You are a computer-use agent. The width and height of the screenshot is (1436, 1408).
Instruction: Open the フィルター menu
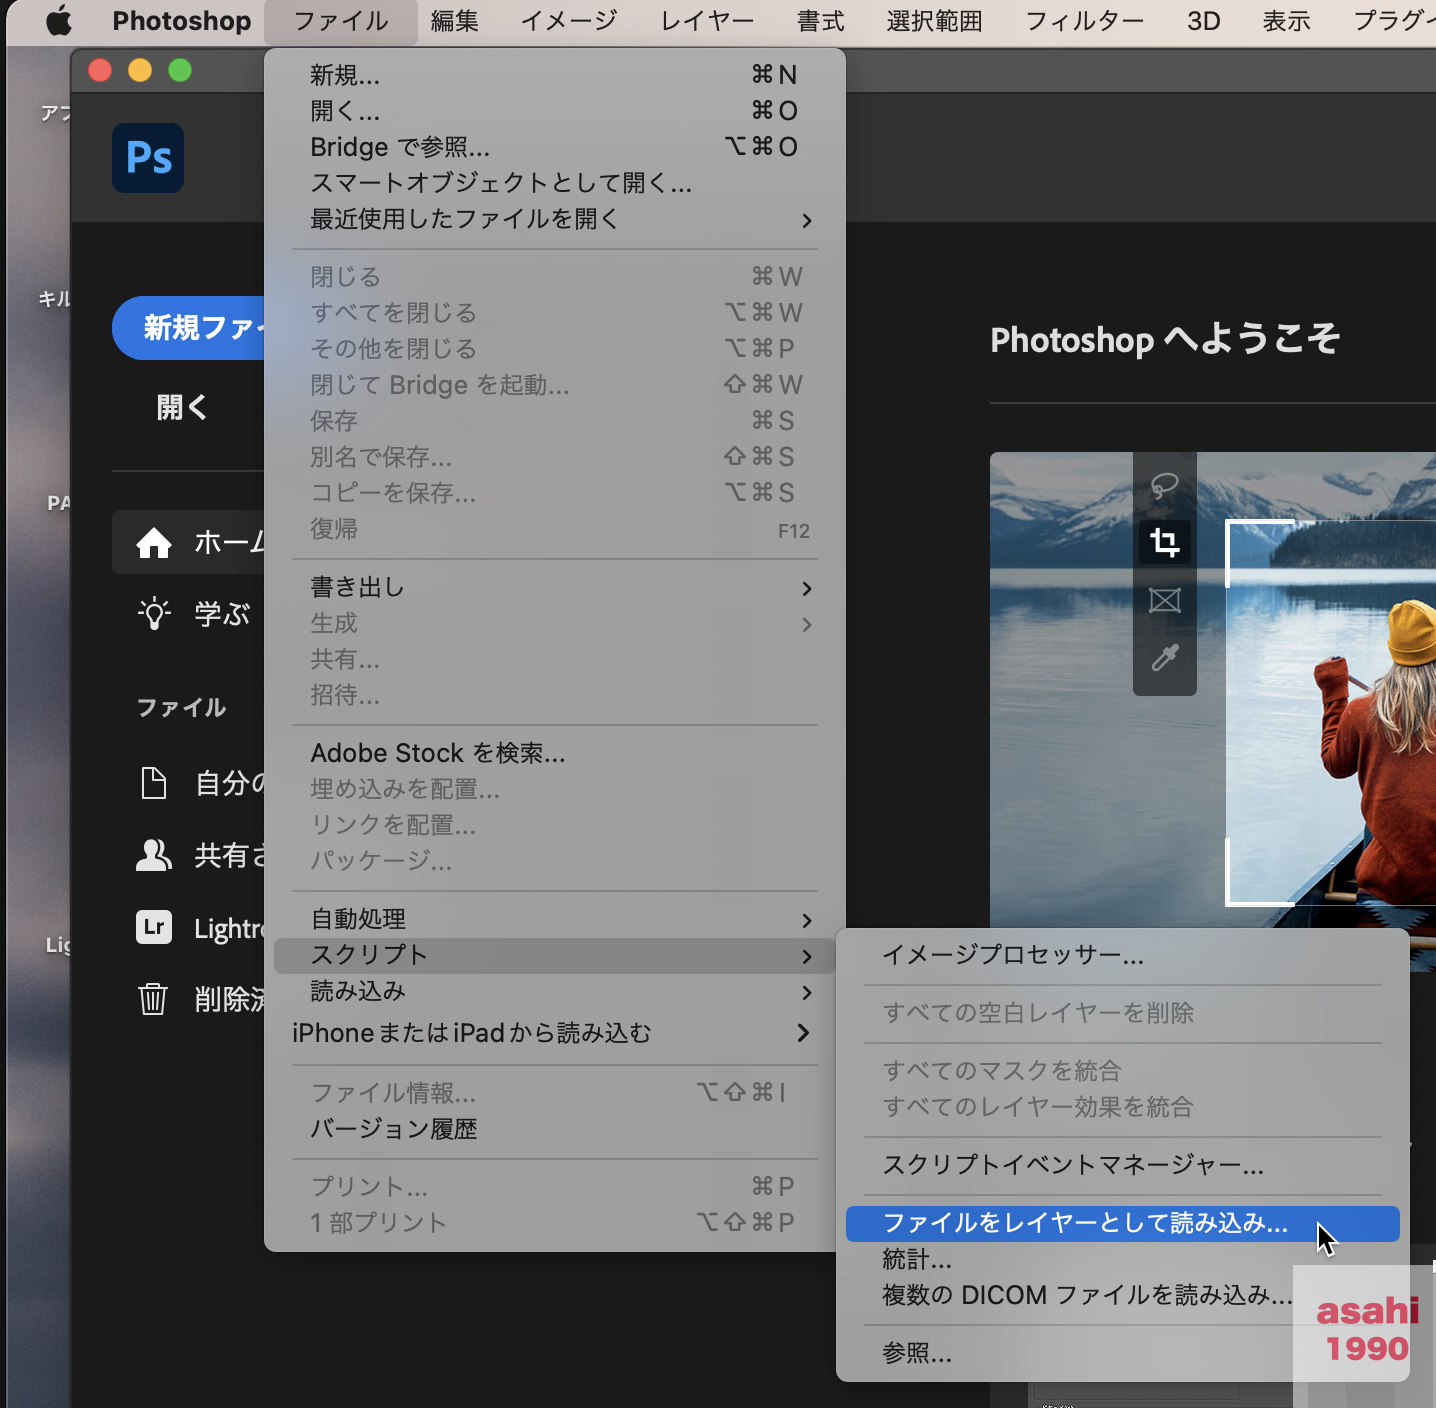pos(1085,21)
